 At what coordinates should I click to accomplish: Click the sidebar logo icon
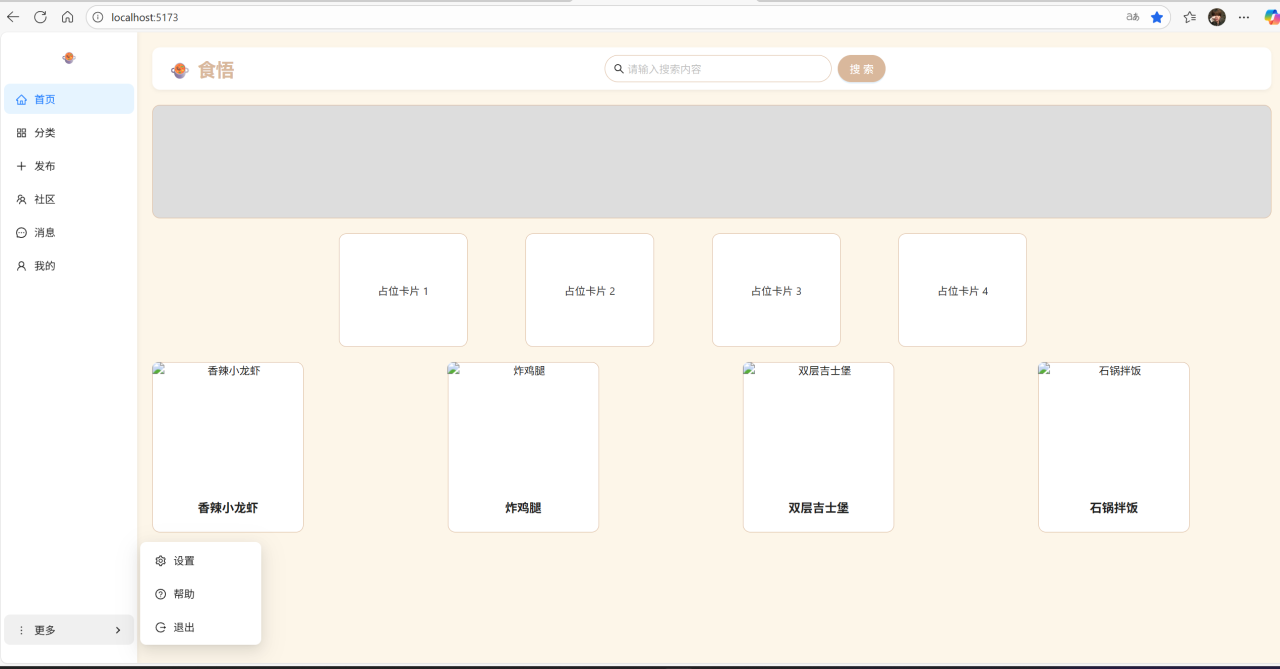[x=69, y=58]
